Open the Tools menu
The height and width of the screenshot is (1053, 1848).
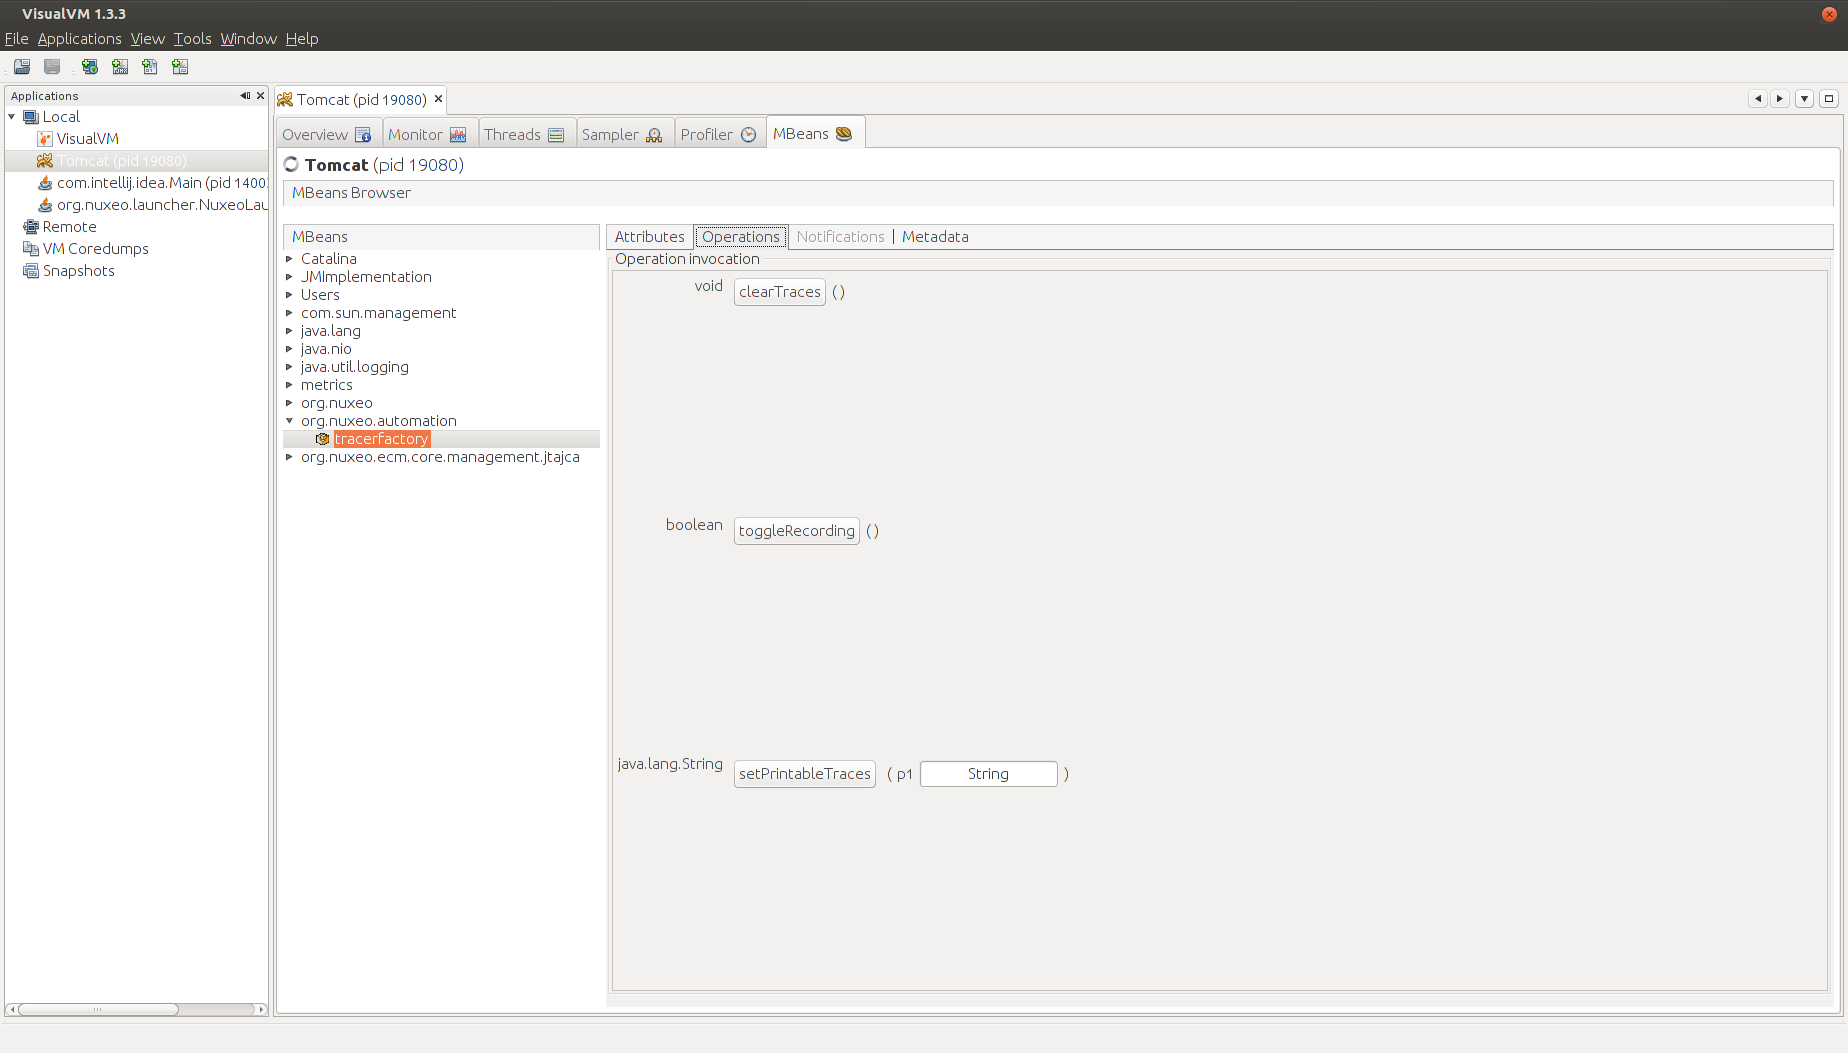(192, 39)
